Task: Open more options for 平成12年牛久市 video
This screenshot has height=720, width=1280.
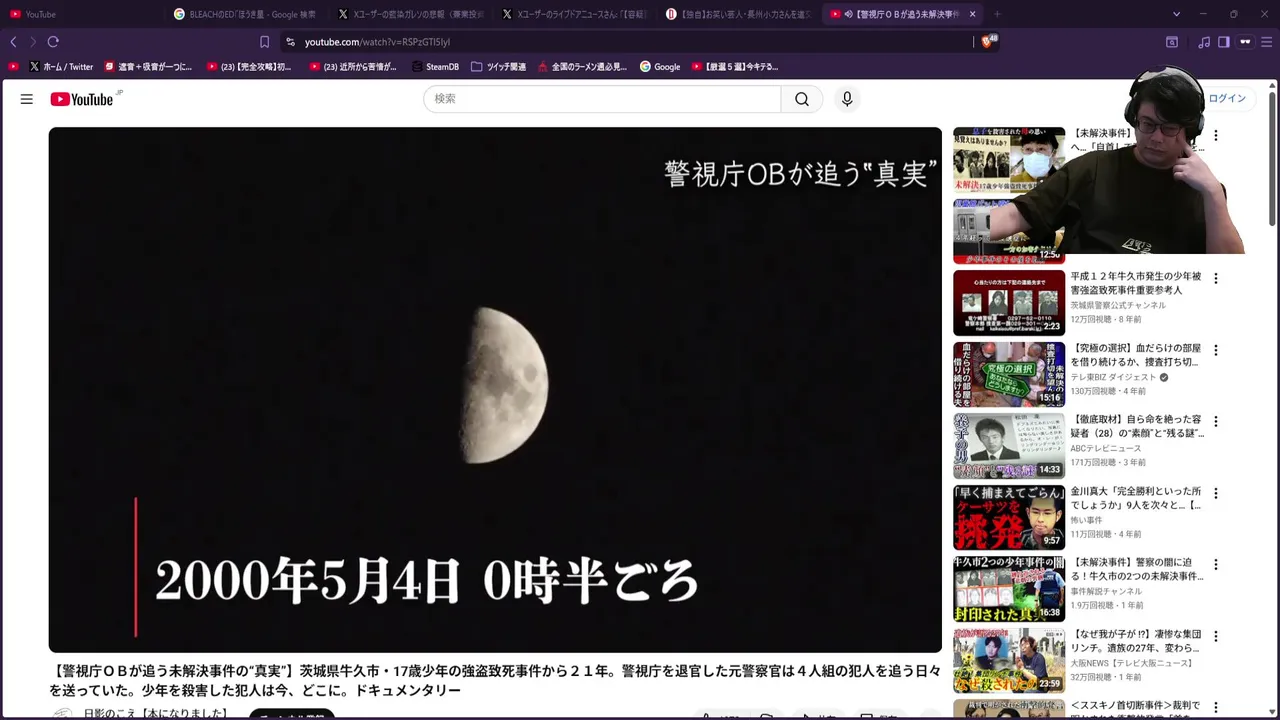Action: coord(1216,278)
